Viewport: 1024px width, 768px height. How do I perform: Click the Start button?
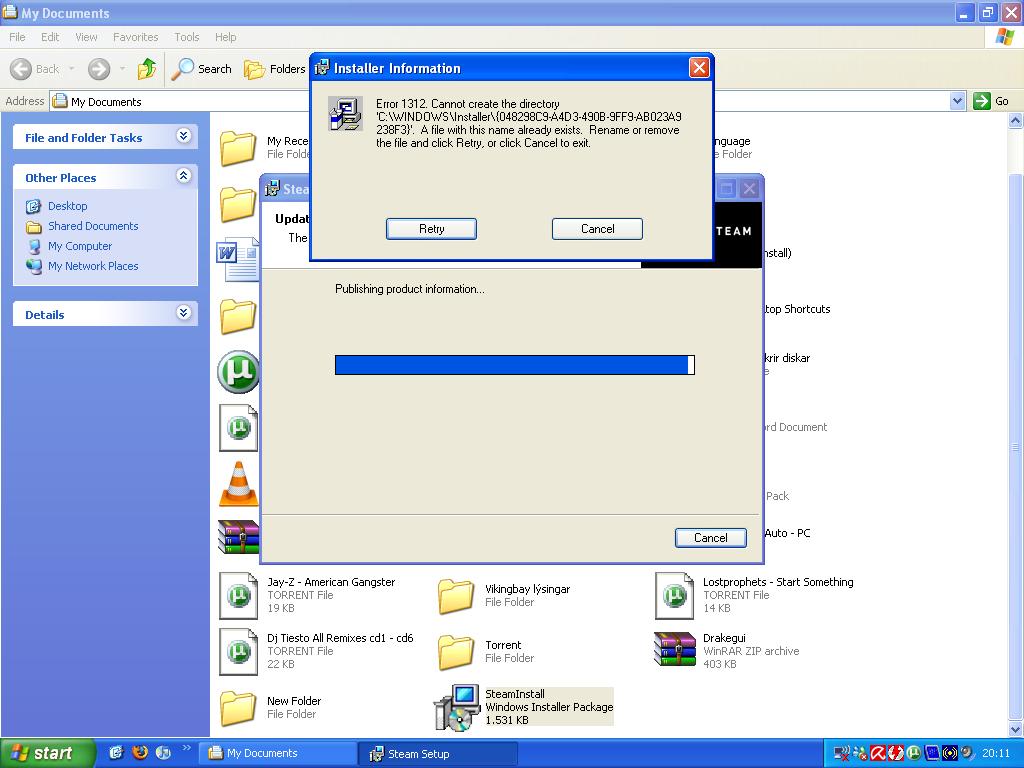[48, 753]
